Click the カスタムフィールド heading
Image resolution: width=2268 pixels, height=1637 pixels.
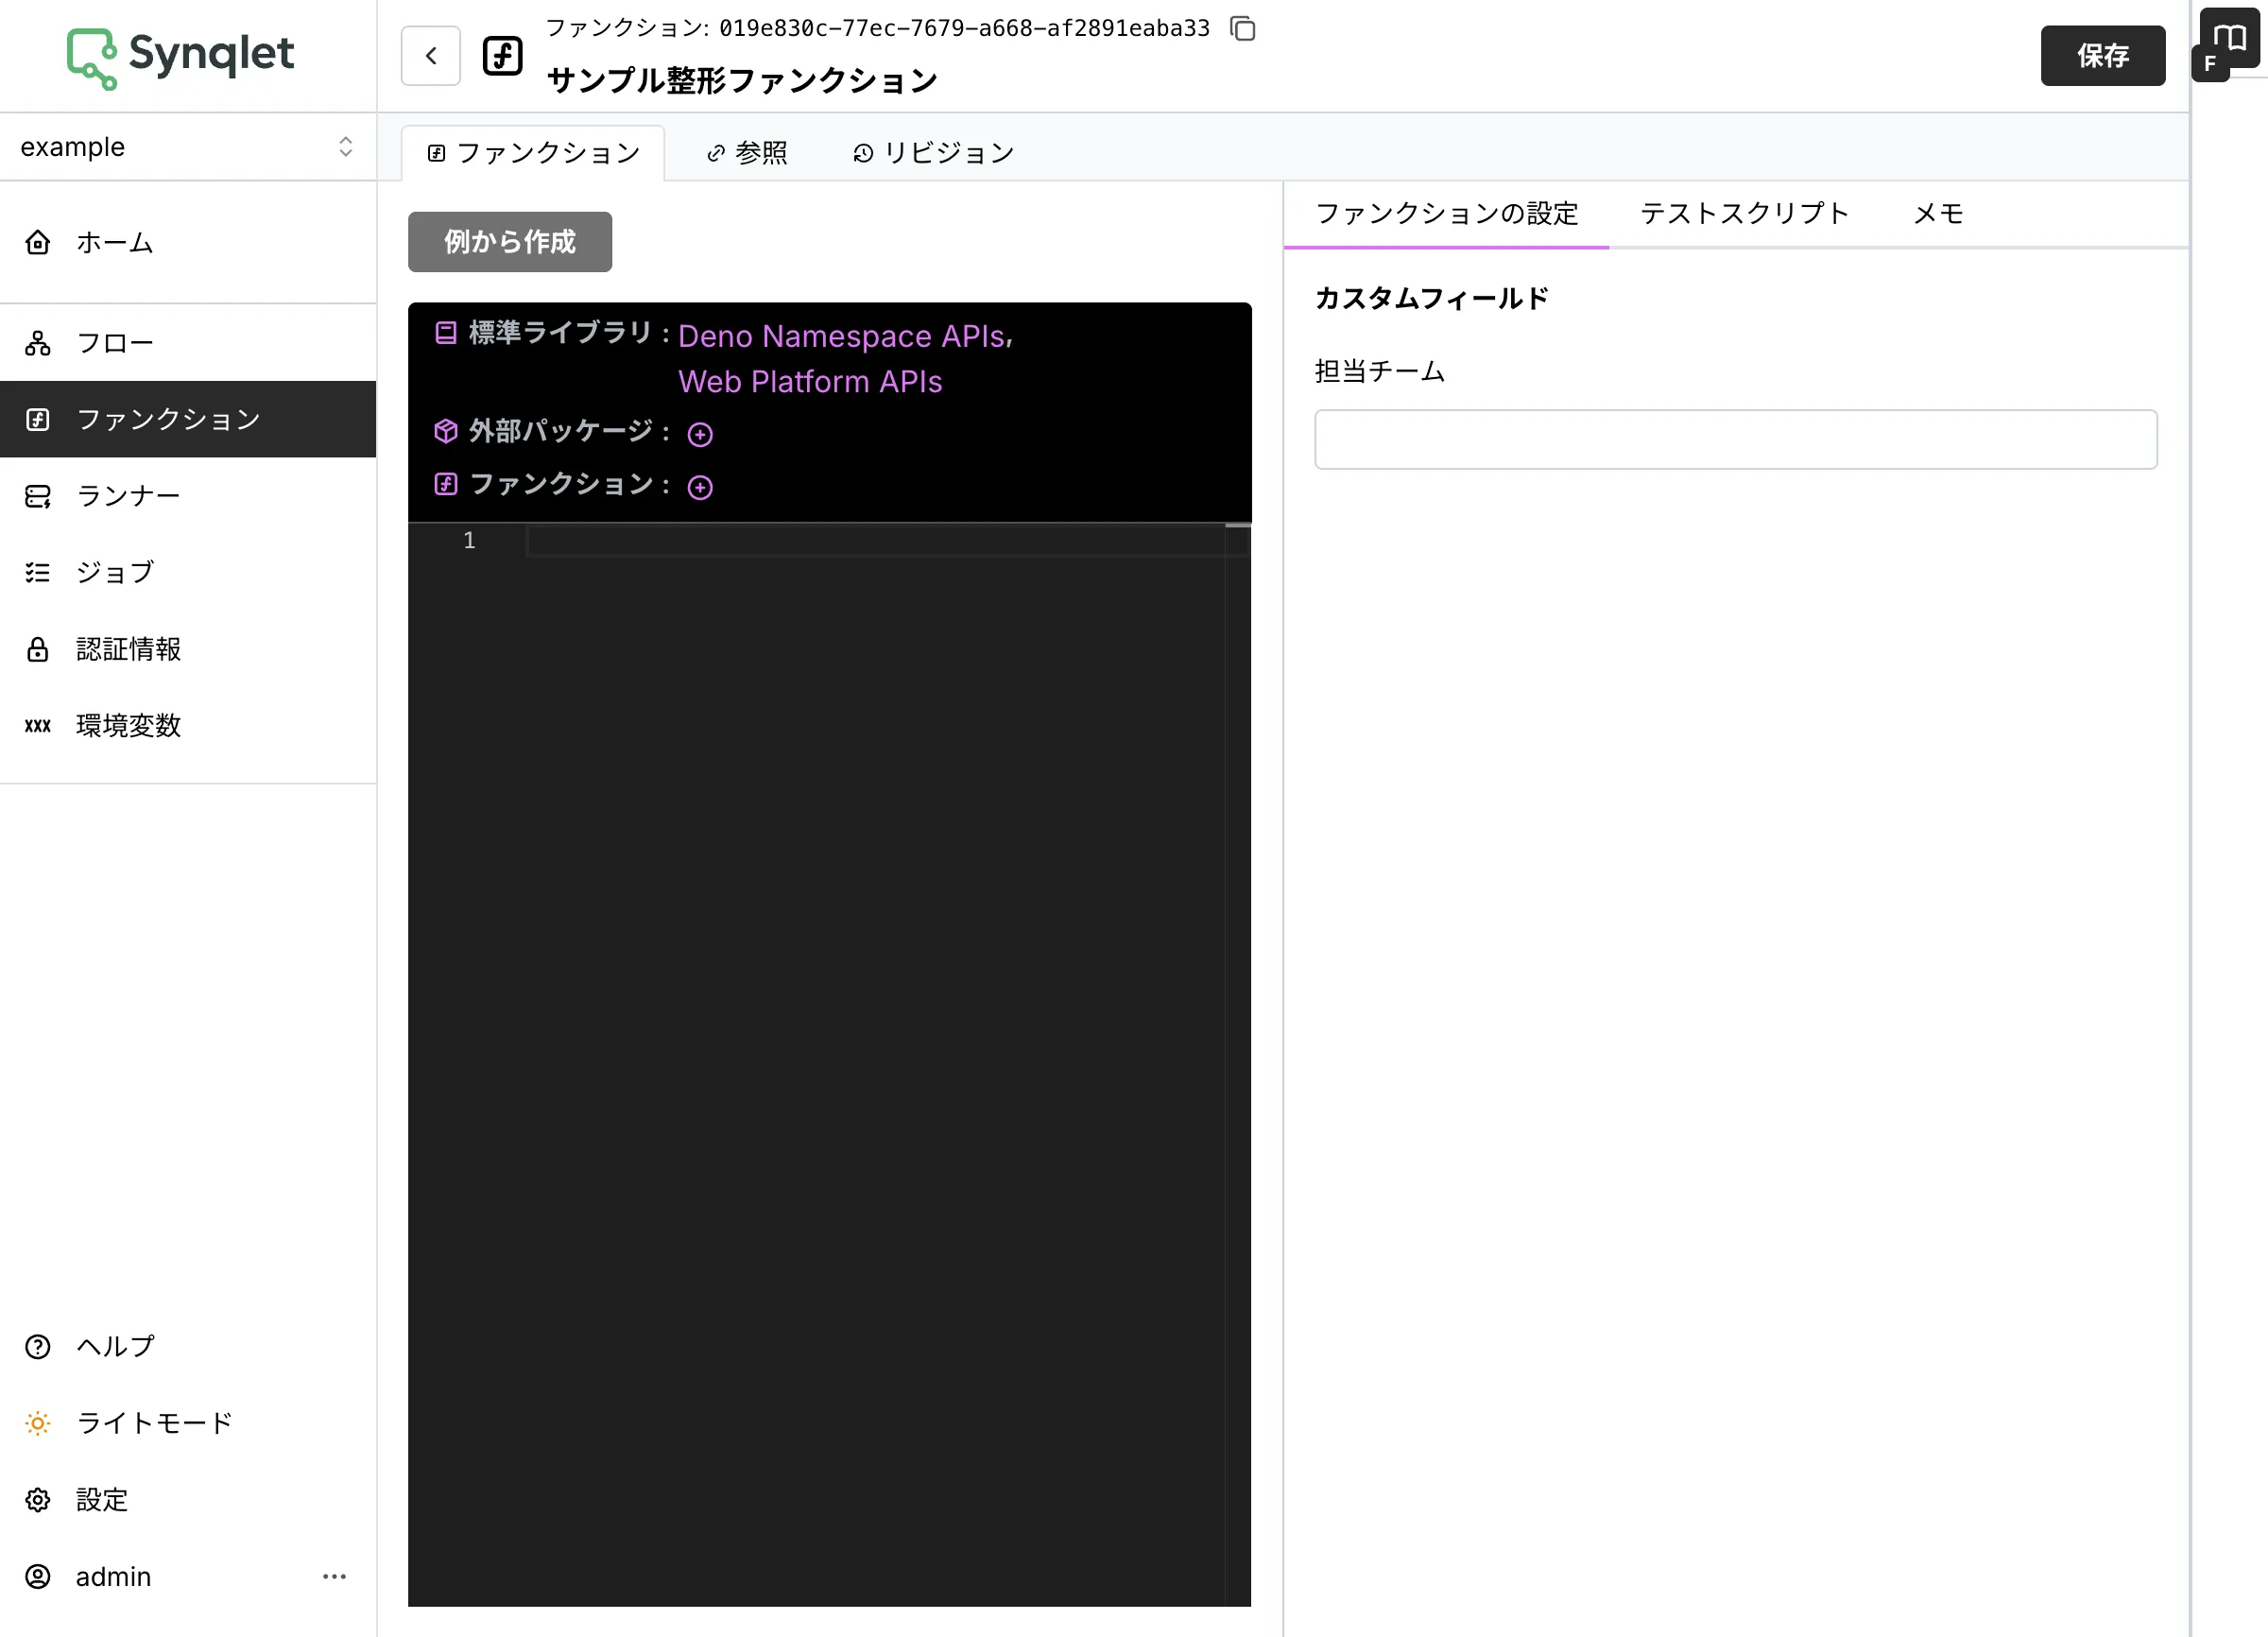(x=1431, y=298)
